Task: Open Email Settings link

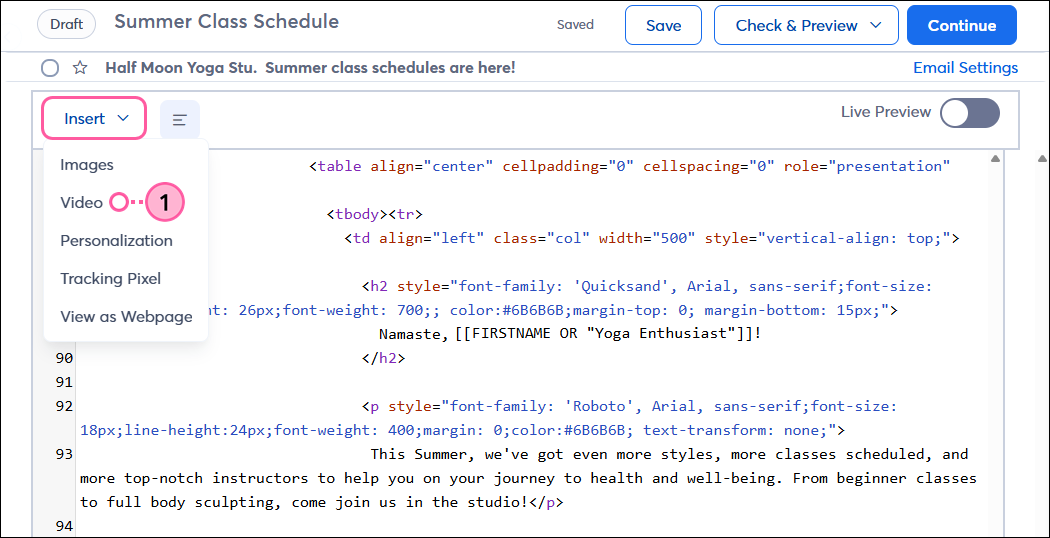Action: click(x=966, y=68)
